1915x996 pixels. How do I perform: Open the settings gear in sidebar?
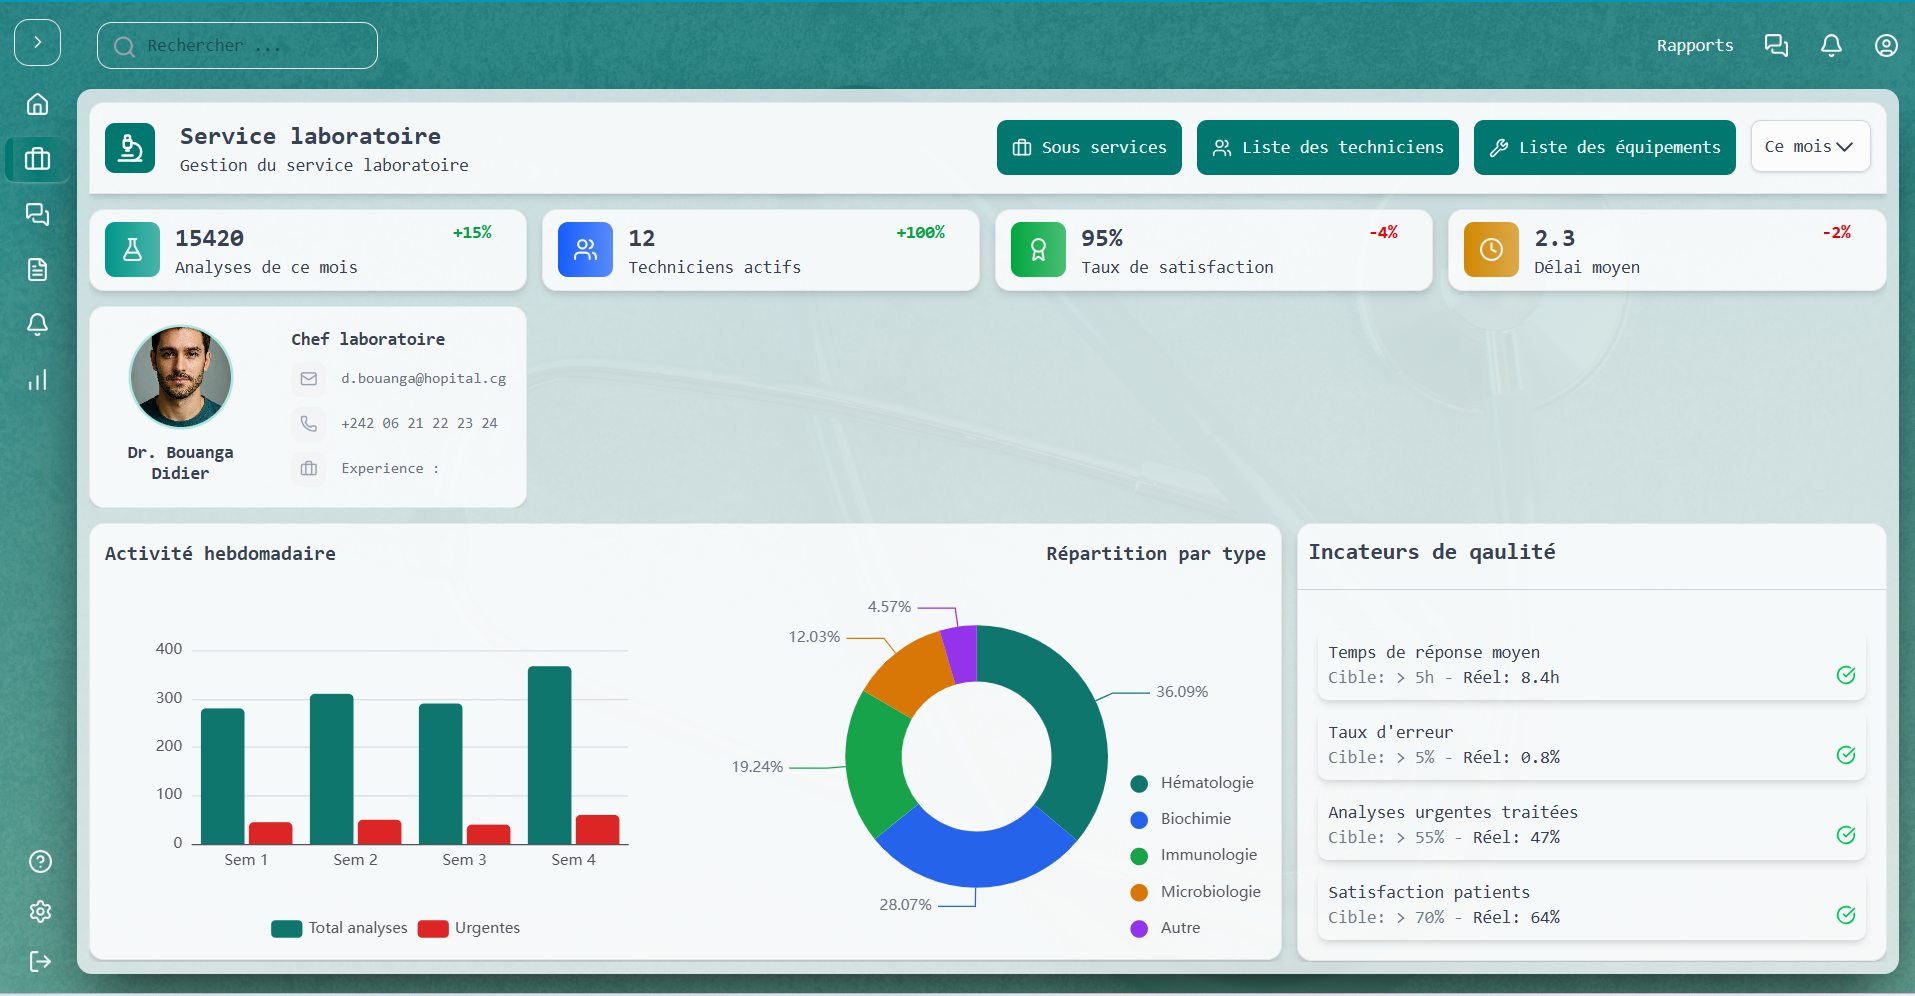click(x=40, y=911)
